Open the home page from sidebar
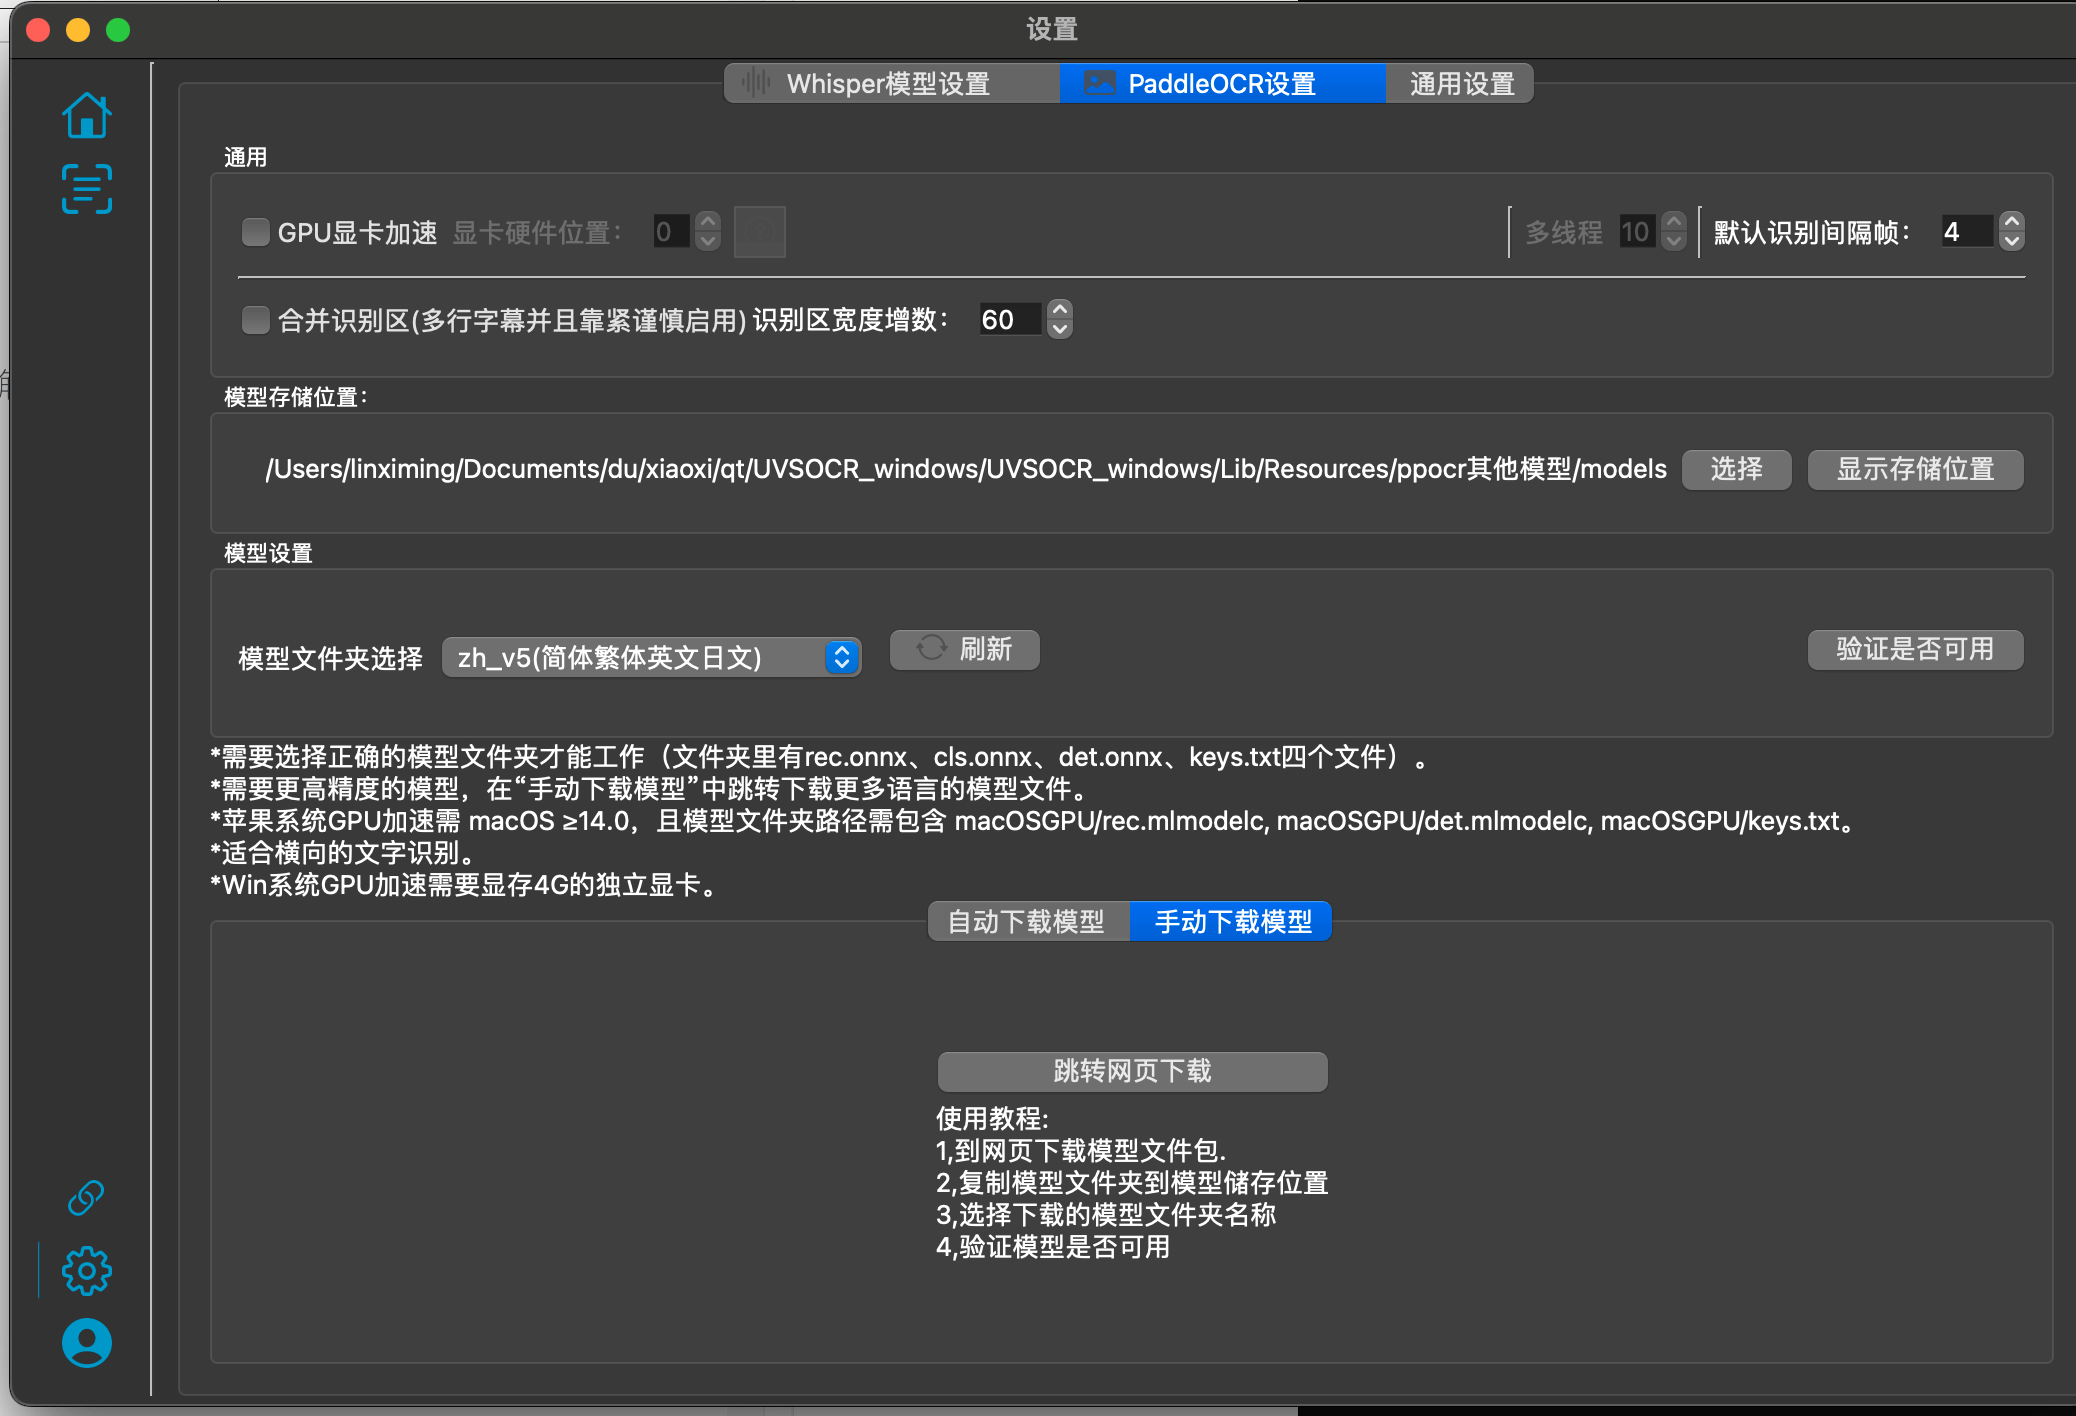Image resolution: width=2076 pixels, height=1416 pixels. pos(87,115)
